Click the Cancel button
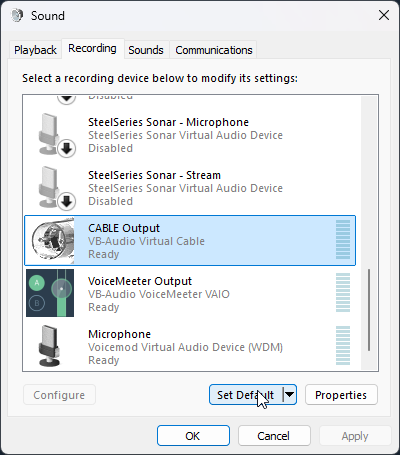400x455 pixels. (x=274, y=436)
